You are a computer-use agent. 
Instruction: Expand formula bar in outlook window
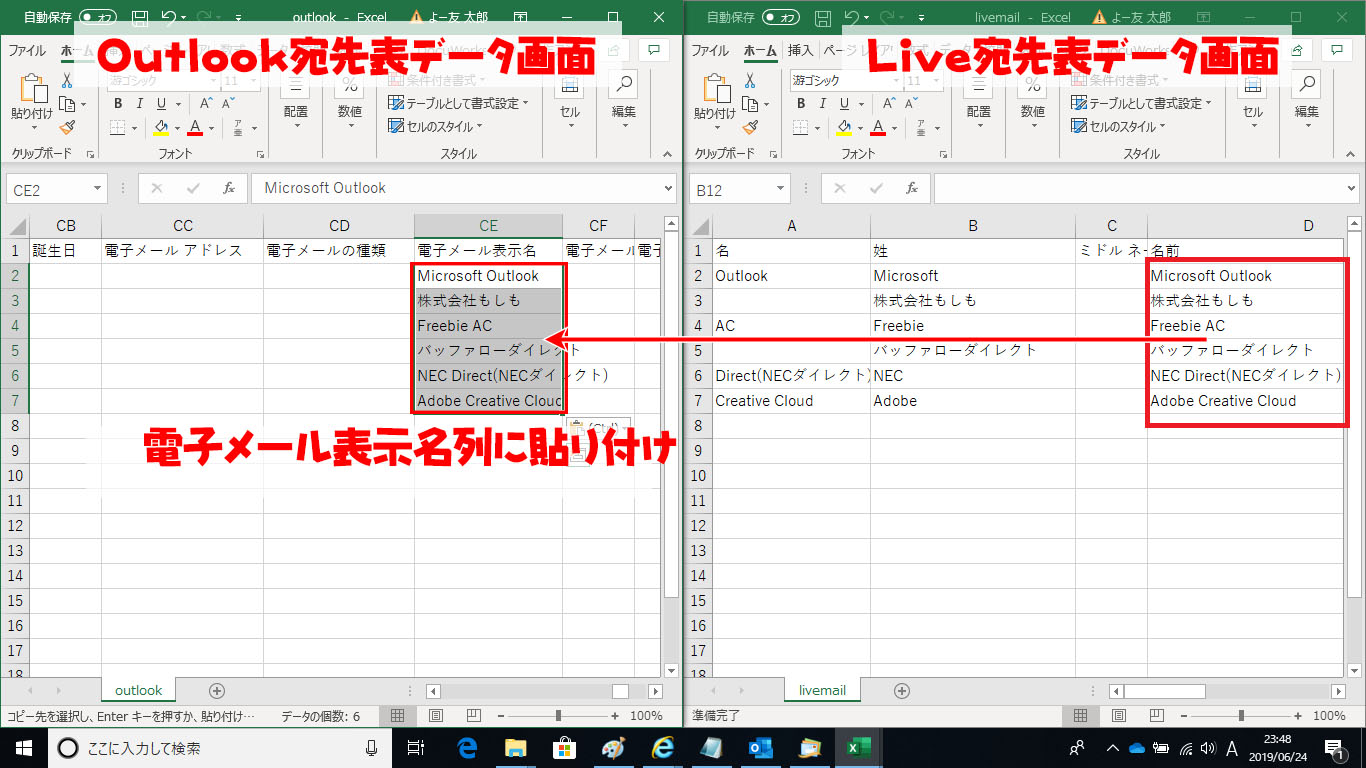coord(668,188)
